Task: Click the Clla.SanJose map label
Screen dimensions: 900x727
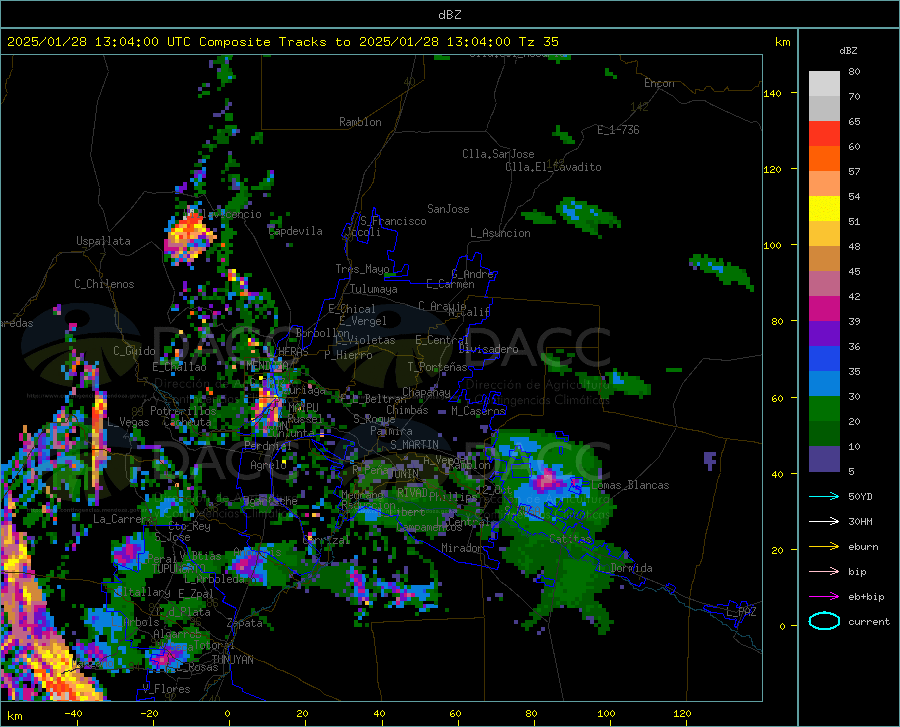Action: (498, 154)
